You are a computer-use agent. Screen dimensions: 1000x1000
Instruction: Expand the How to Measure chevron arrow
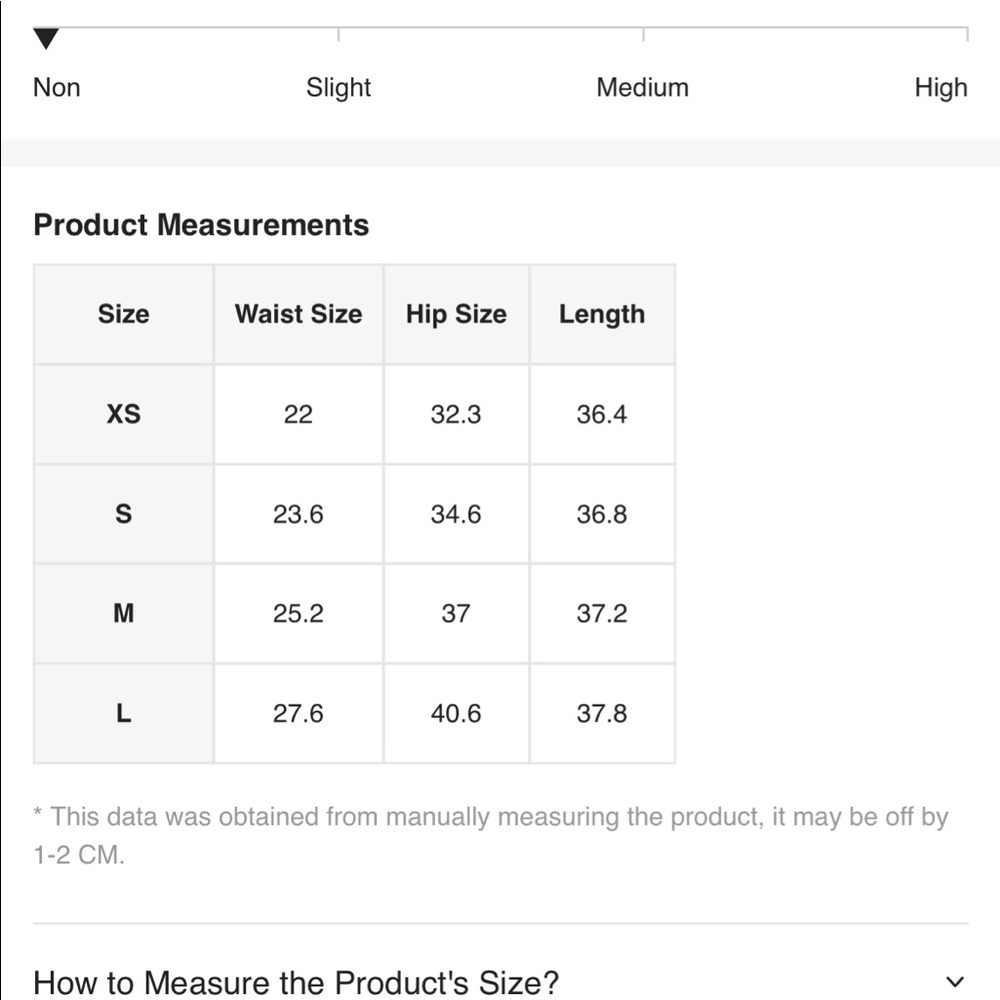point(955,982)
